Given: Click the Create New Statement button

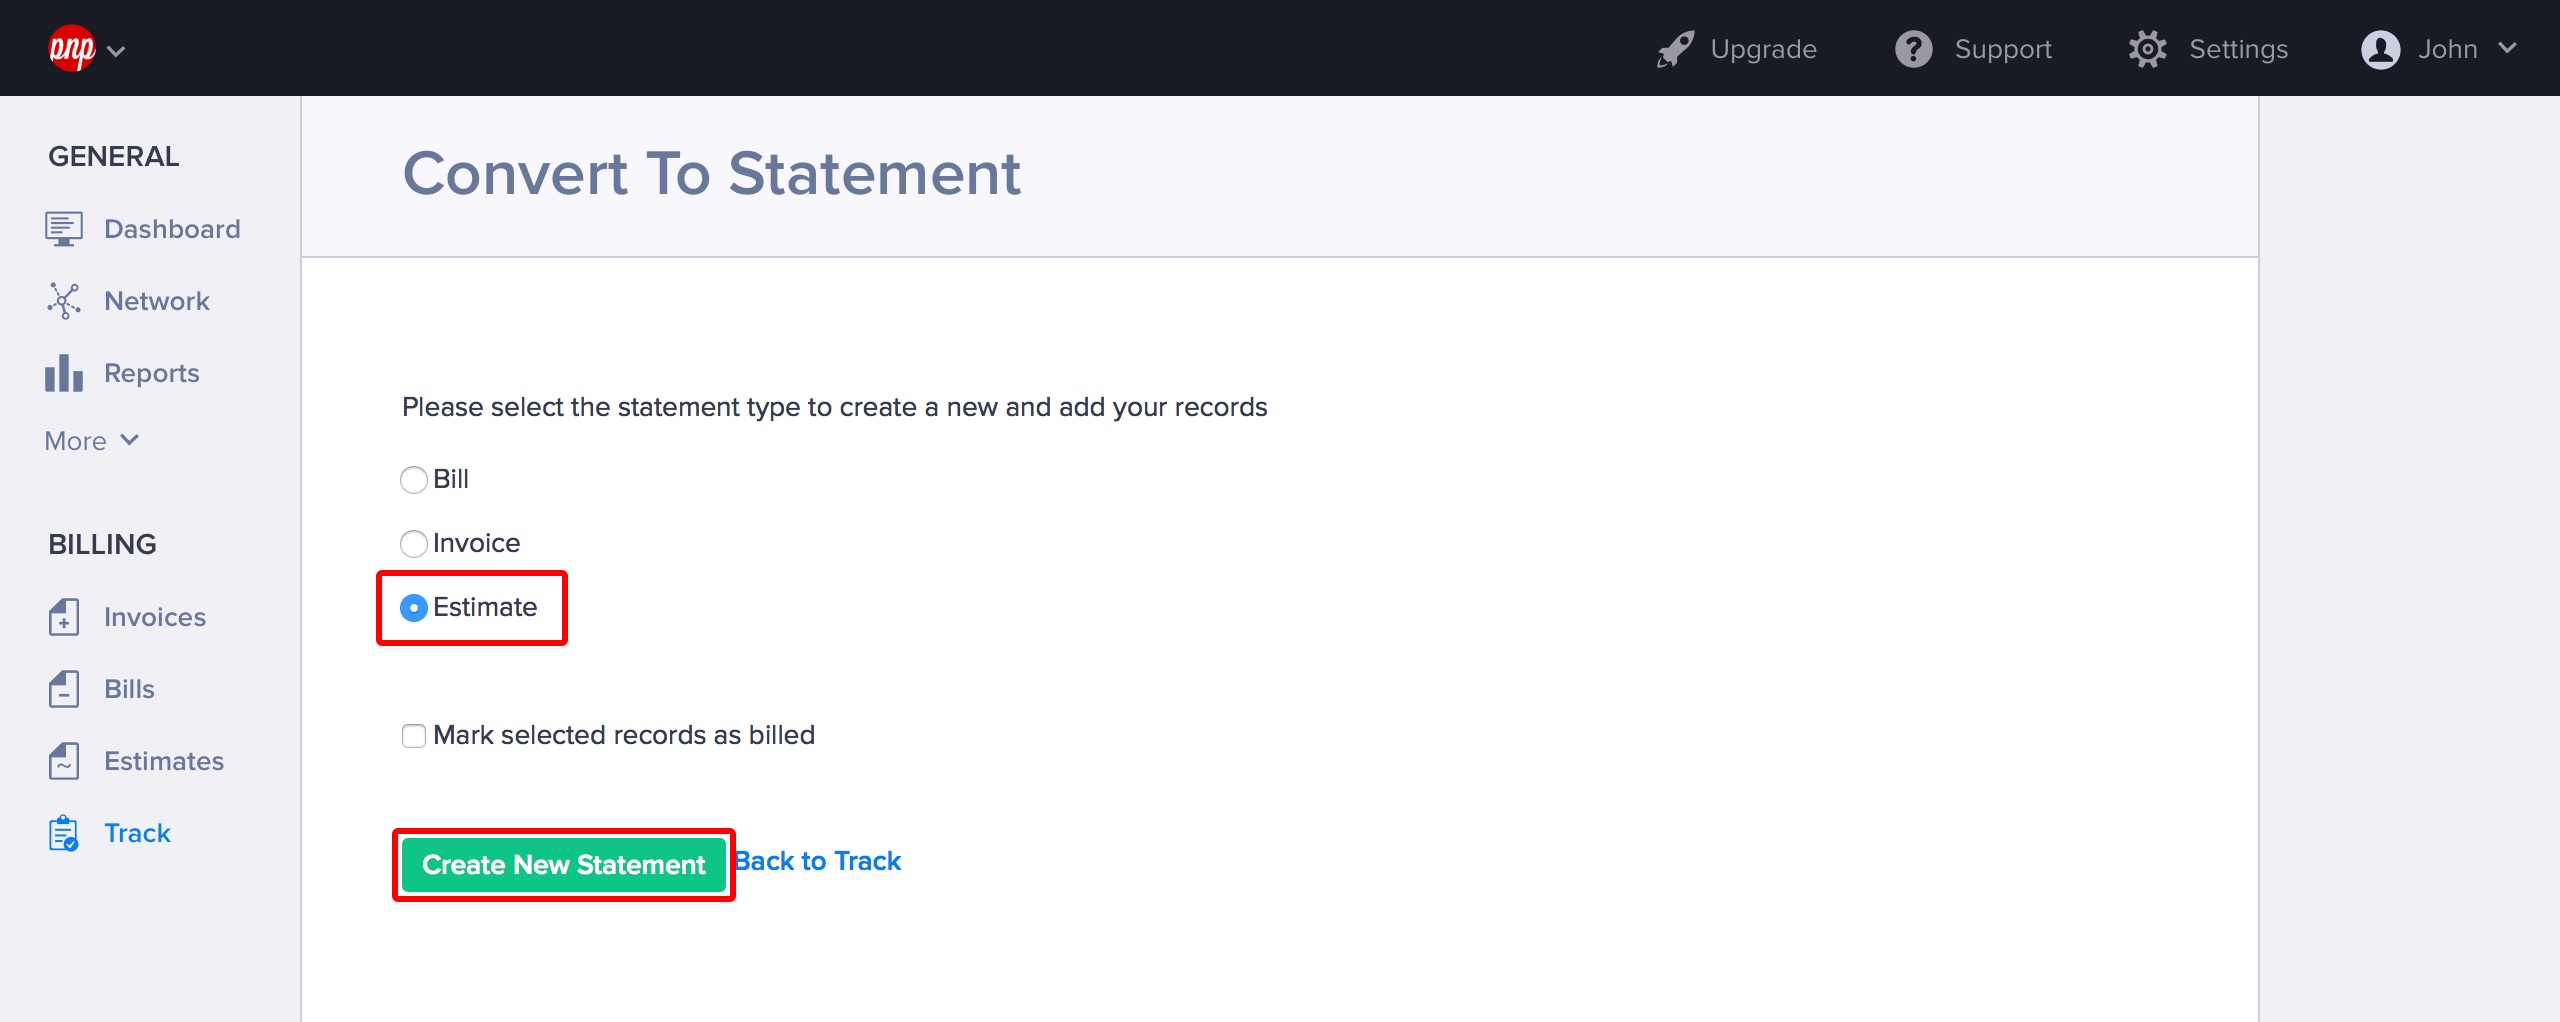Looking at the screenshot, I should pos(563,865).
